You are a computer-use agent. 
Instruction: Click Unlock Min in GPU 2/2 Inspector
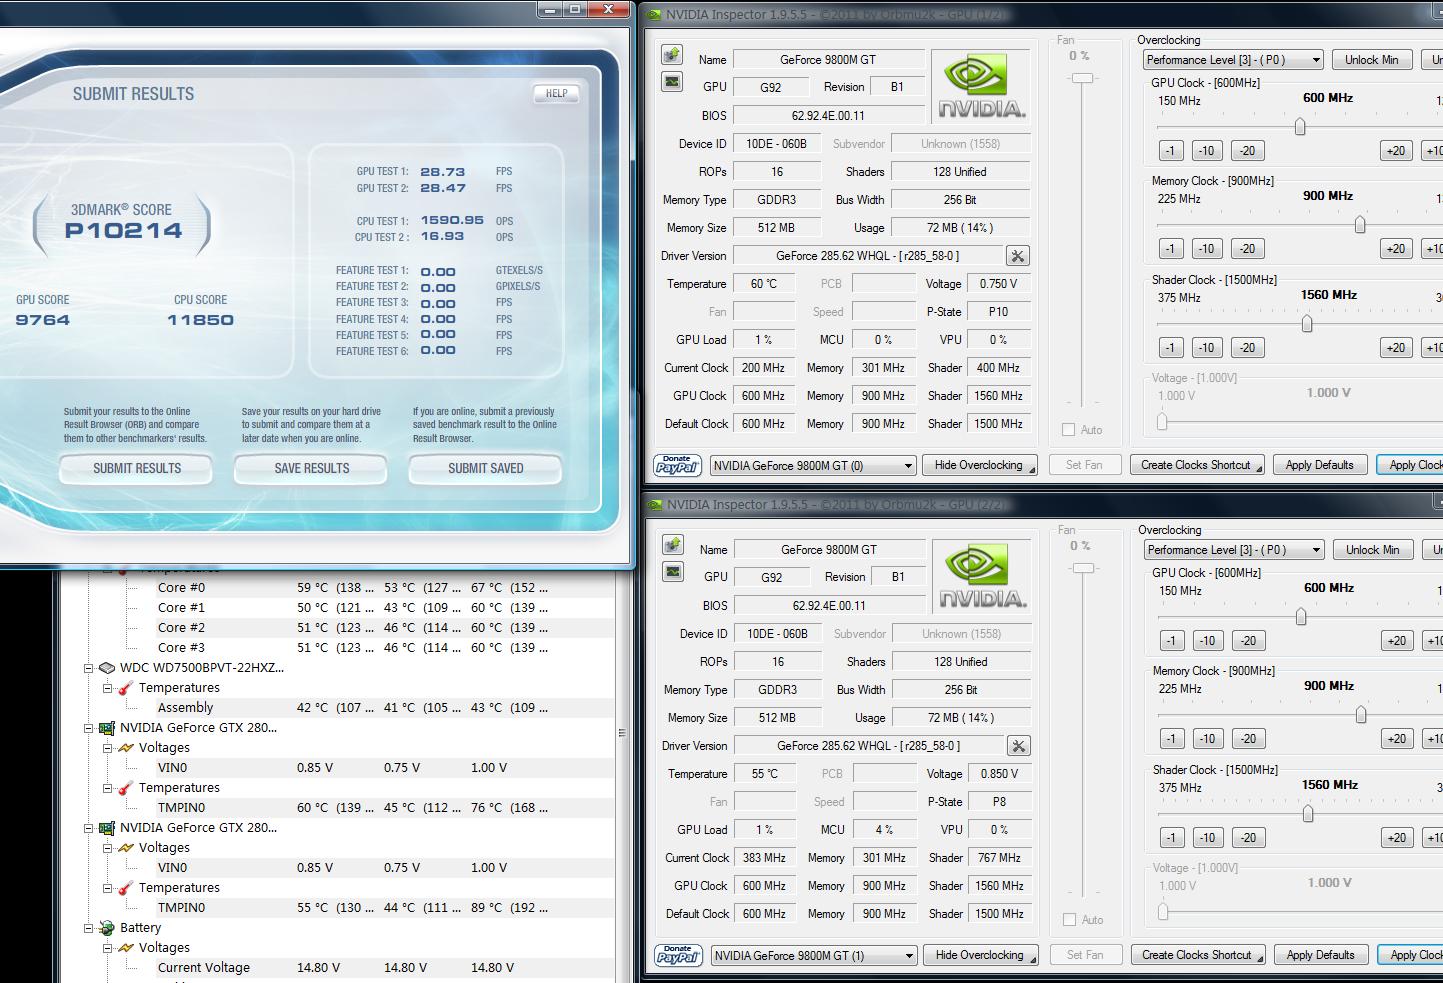pyautogui.click(x=1372, y=550)
